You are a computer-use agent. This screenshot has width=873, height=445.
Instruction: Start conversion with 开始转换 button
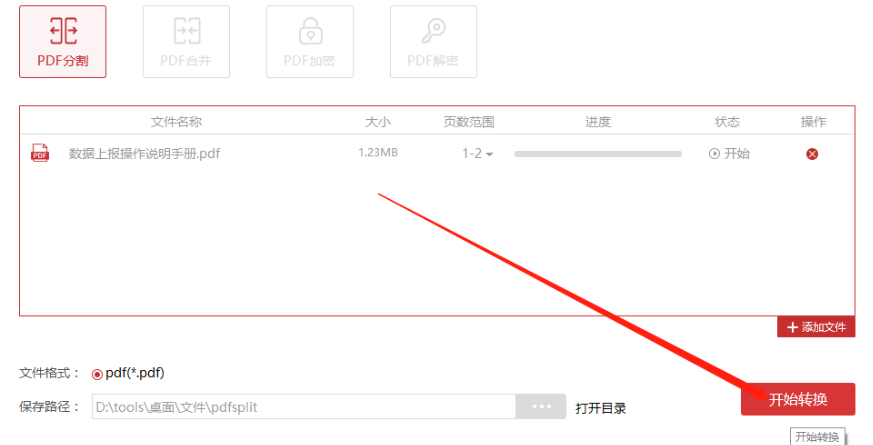coord(798,399)
